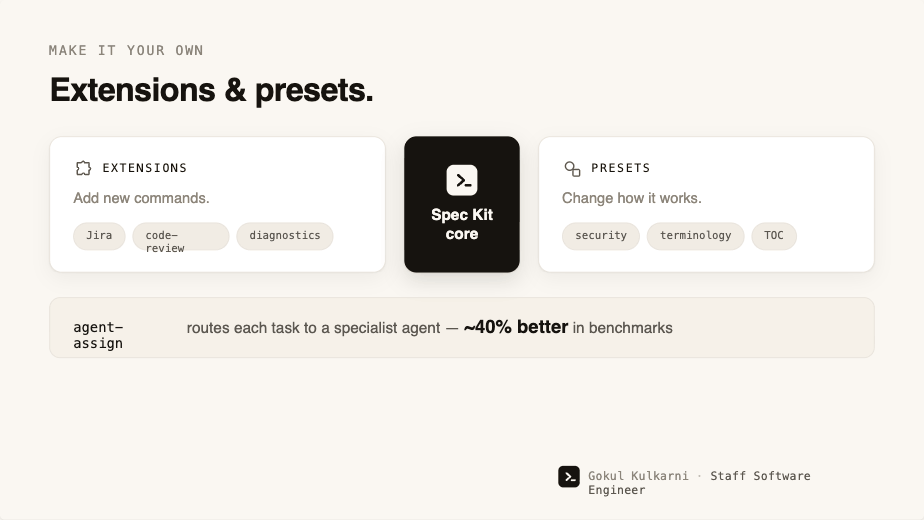Viewport: 924px width, 520px height.
Task: Click the agent-assign label
Action: (98, 335)
